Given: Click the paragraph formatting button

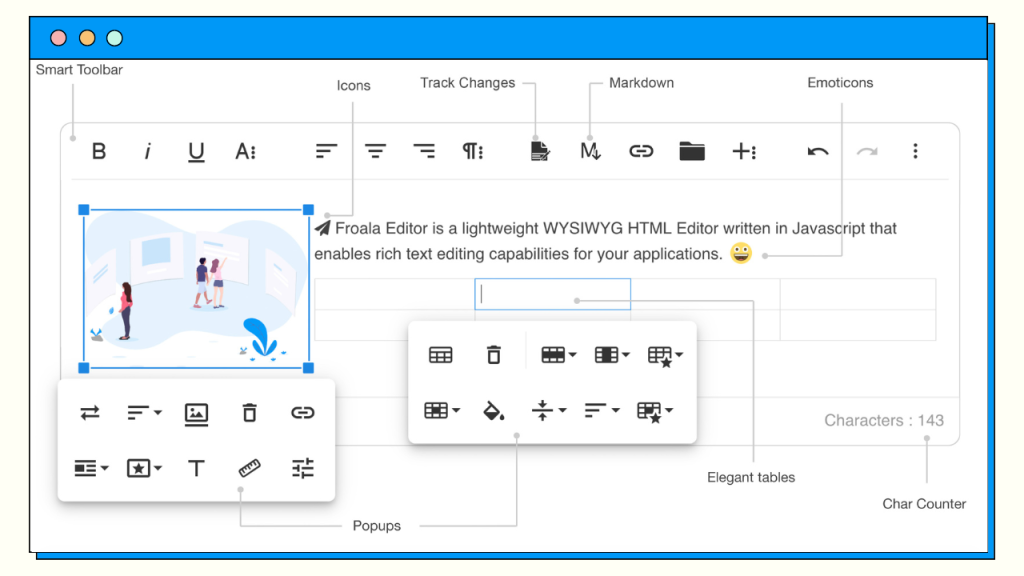Looking at the screenshot, I should (472, 151).
